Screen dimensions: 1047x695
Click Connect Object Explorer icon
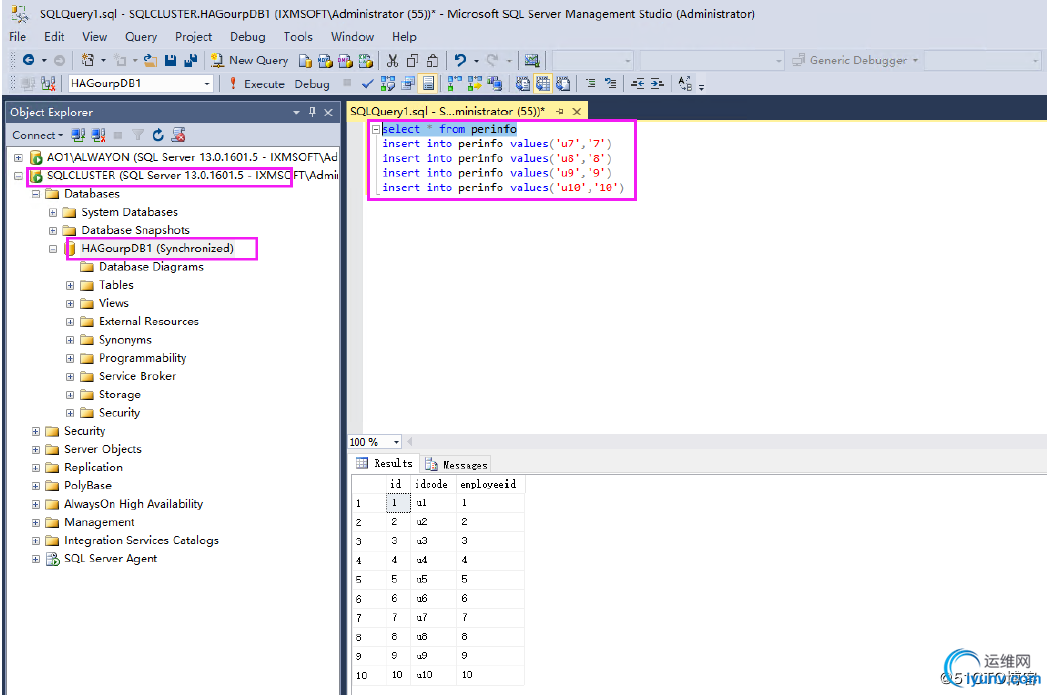pos(79,135)
